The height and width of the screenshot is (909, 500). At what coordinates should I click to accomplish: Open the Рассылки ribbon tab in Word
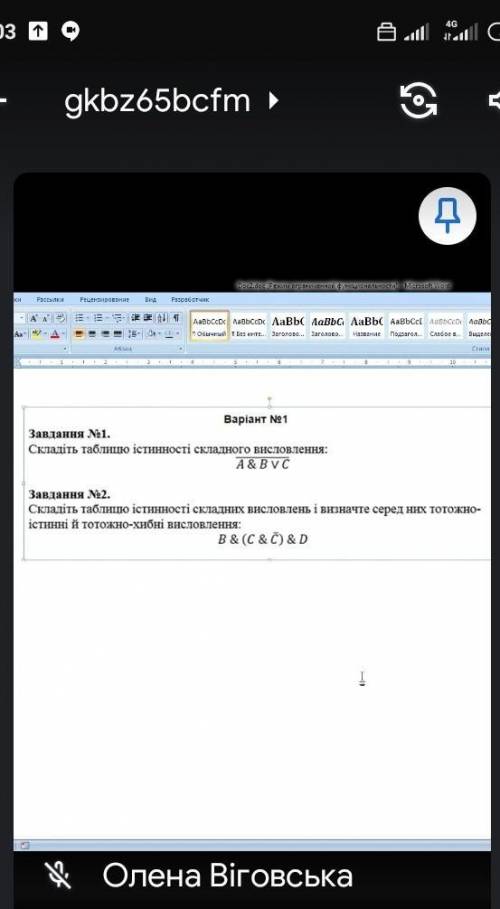coord(50,300)
